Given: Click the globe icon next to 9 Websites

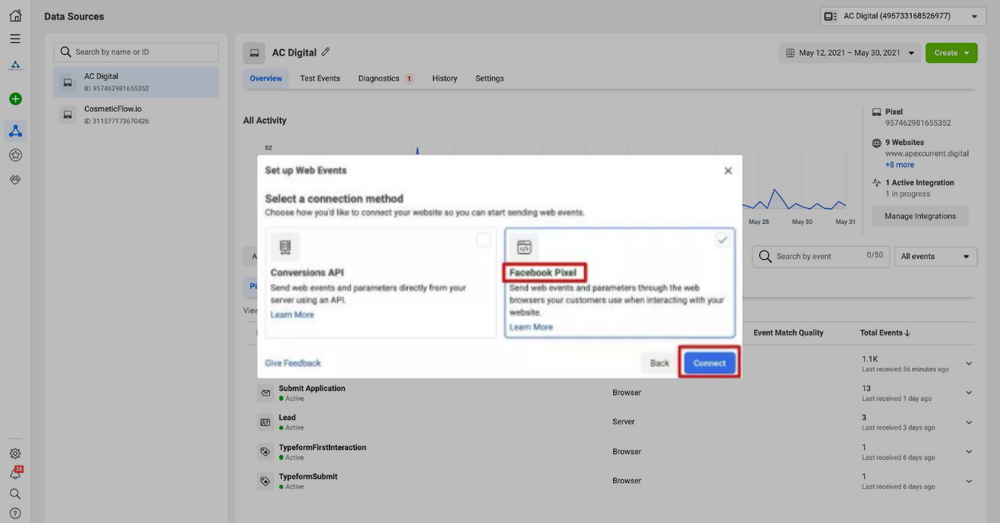Looking at the screenshot, I should tap(876, 143).
